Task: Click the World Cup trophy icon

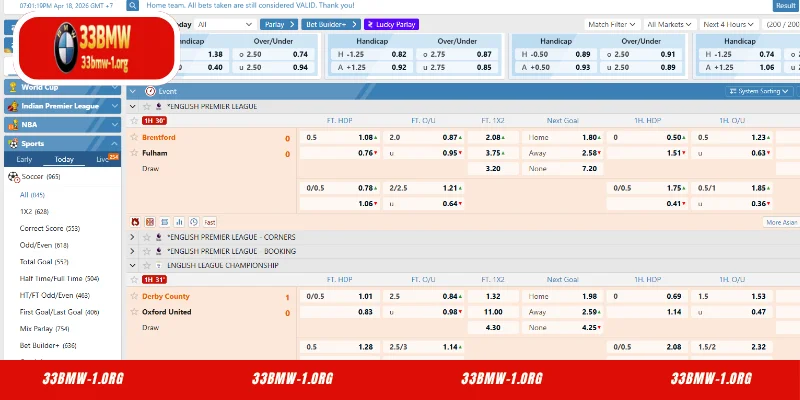Action: [13, 87]
